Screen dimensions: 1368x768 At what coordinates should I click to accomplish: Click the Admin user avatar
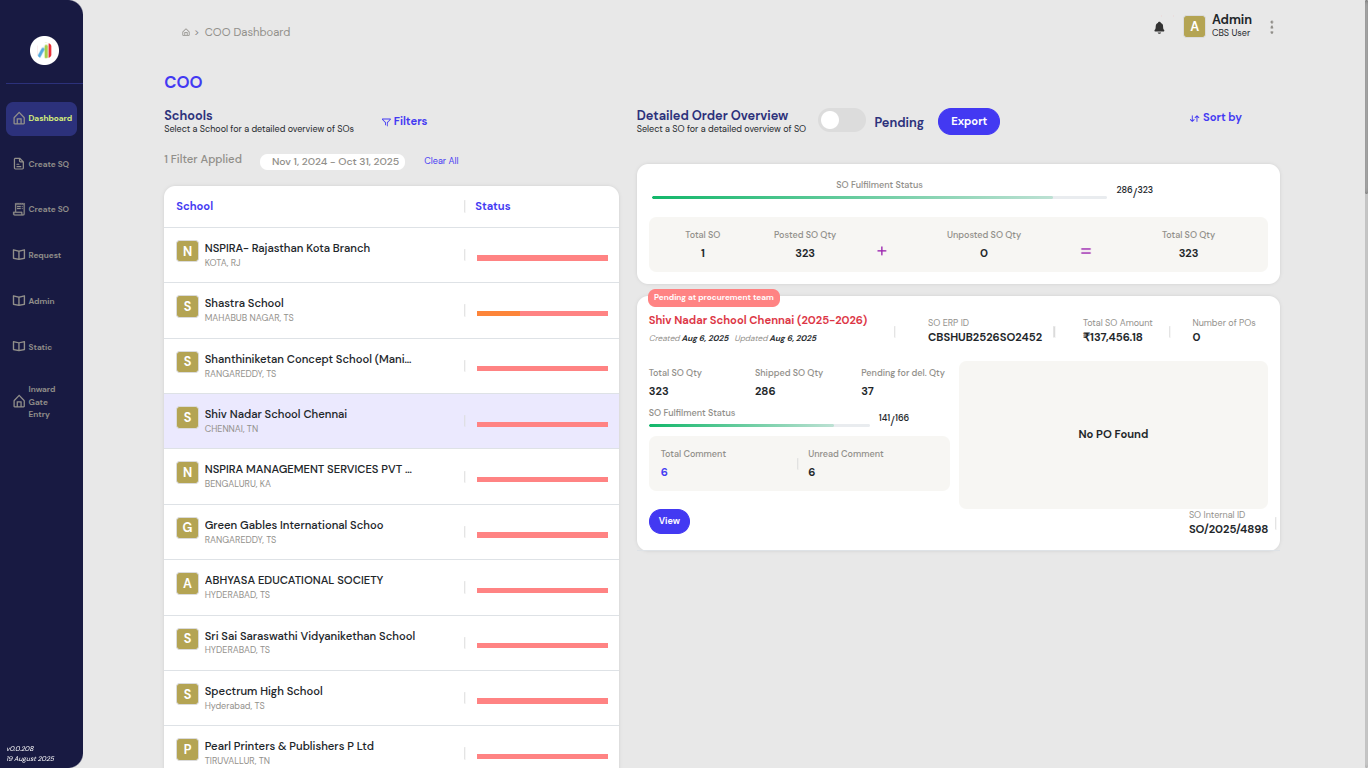(1194, 27)
